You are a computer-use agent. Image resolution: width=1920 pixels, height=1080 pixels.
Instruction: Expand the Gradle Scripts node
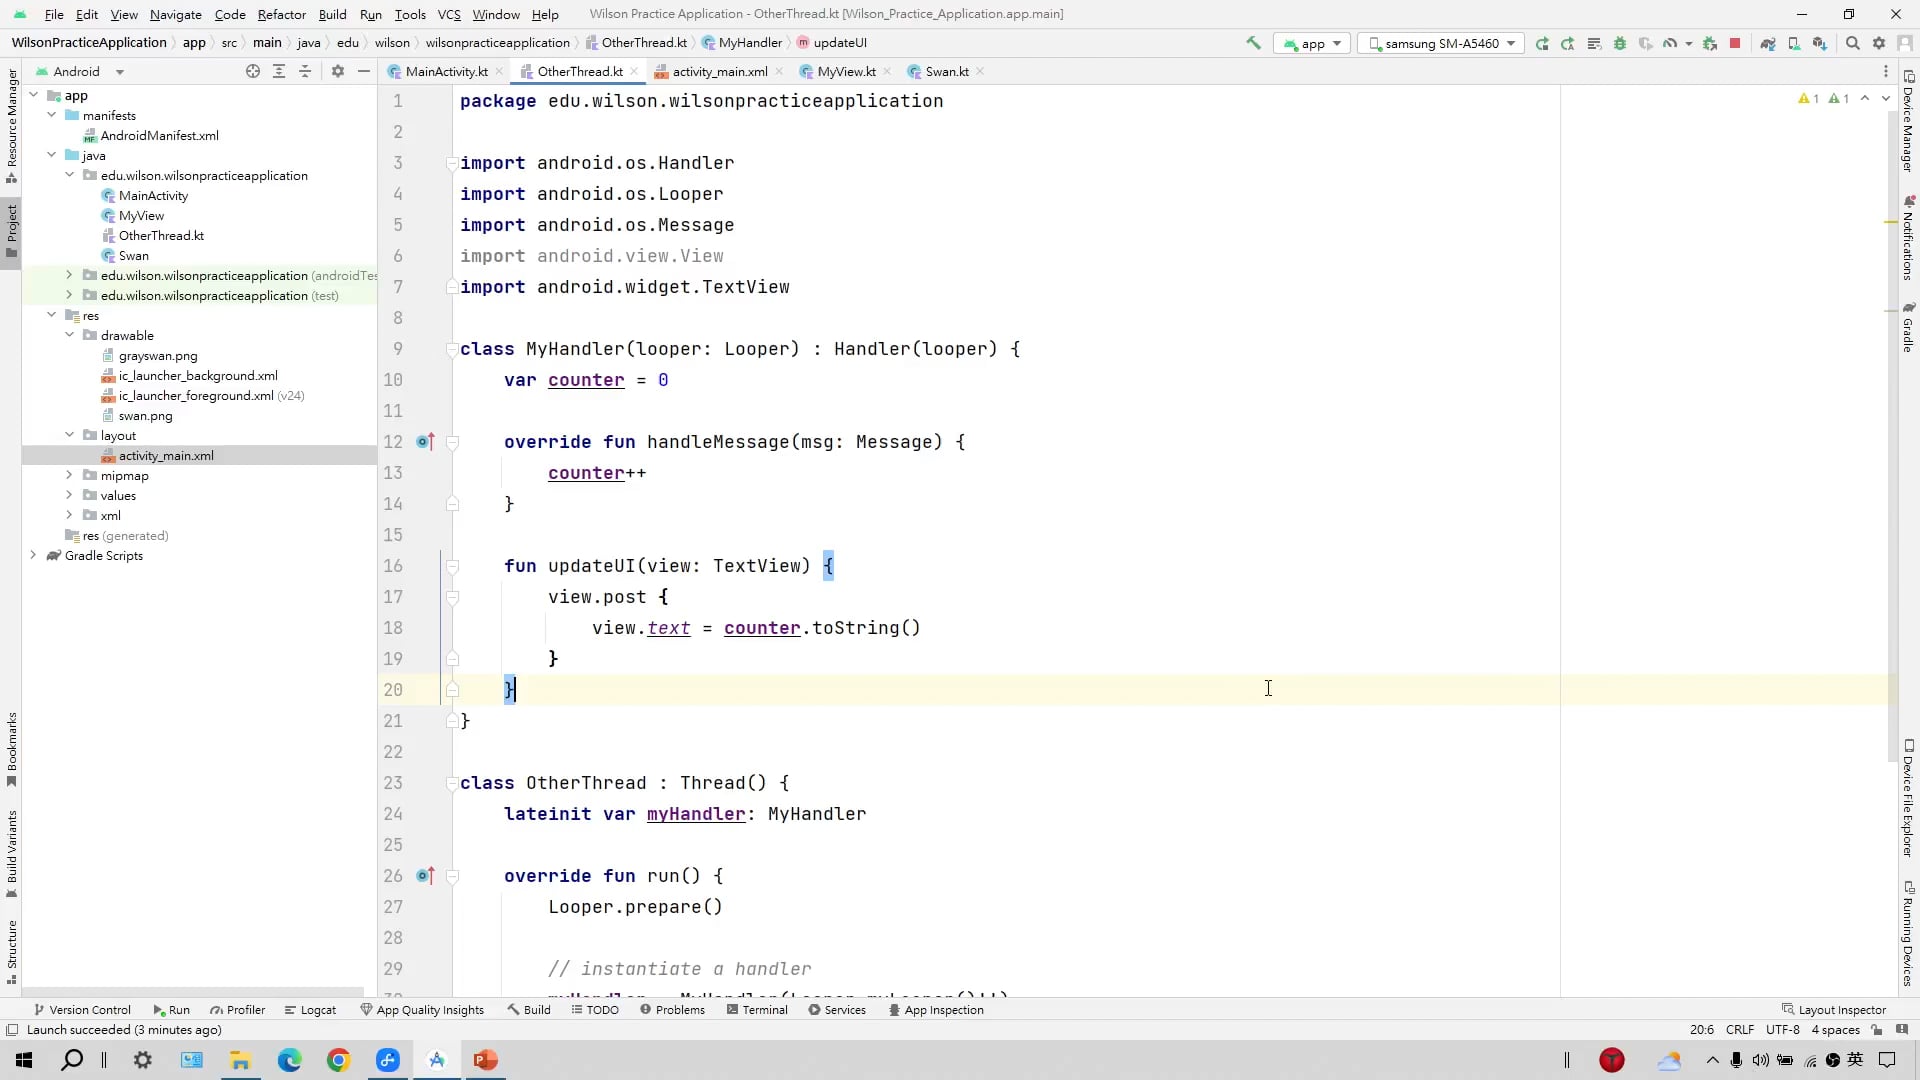tap(33, 555)
